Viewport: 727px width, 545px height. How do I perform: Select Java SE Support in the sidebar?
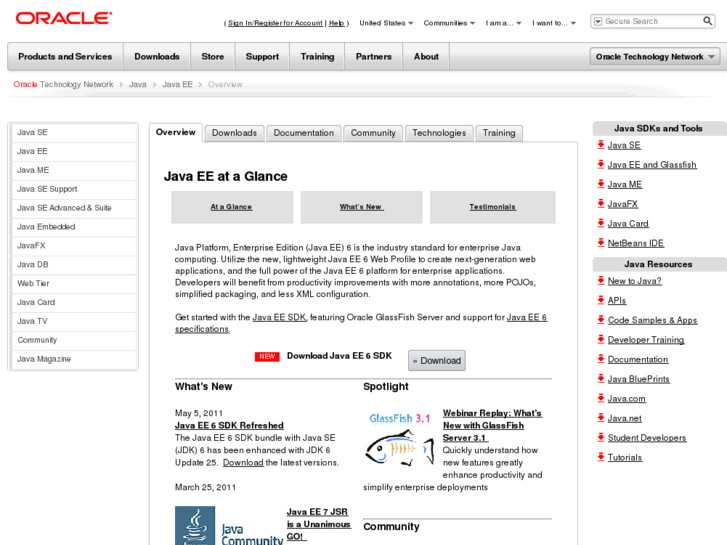tap(74, 189)
